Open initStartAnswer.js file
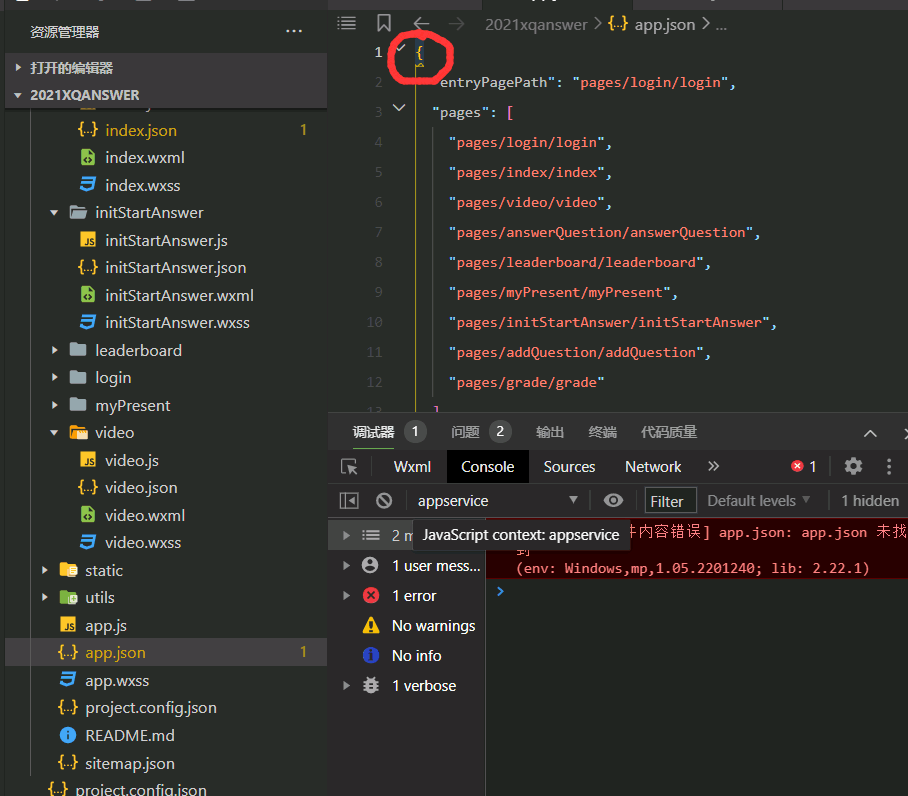Screen dimensions: 908x796 [x=166, y=240]
